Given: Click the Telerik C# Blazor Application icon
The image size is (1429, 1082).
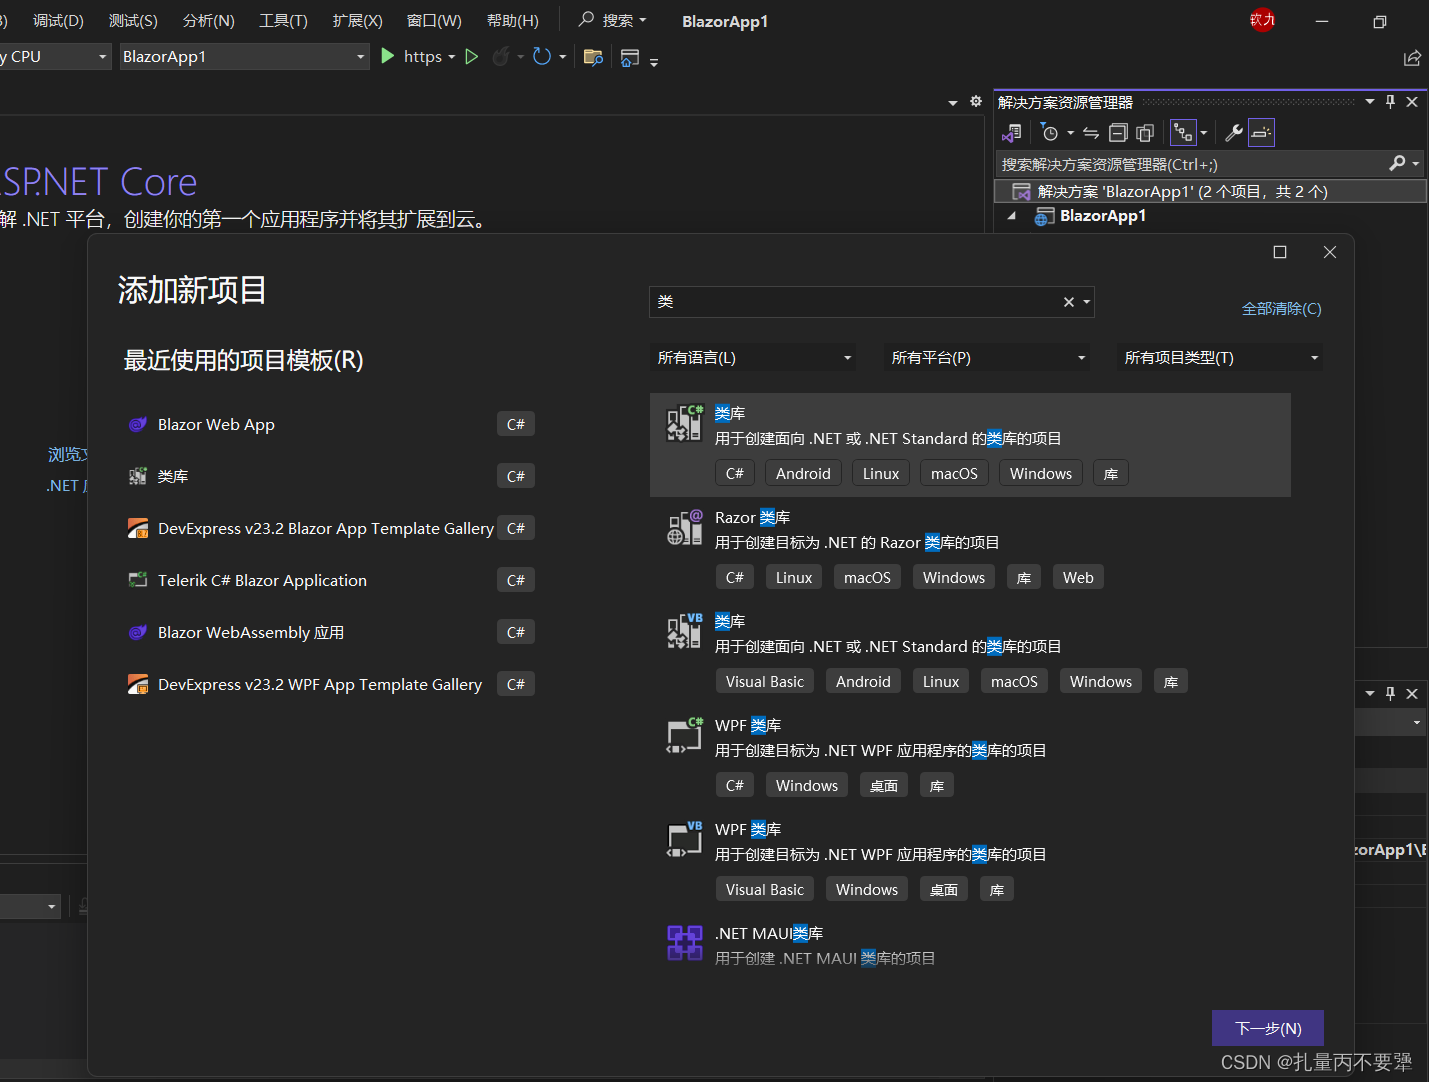Looking at the screenshot, I should [138, 580].
